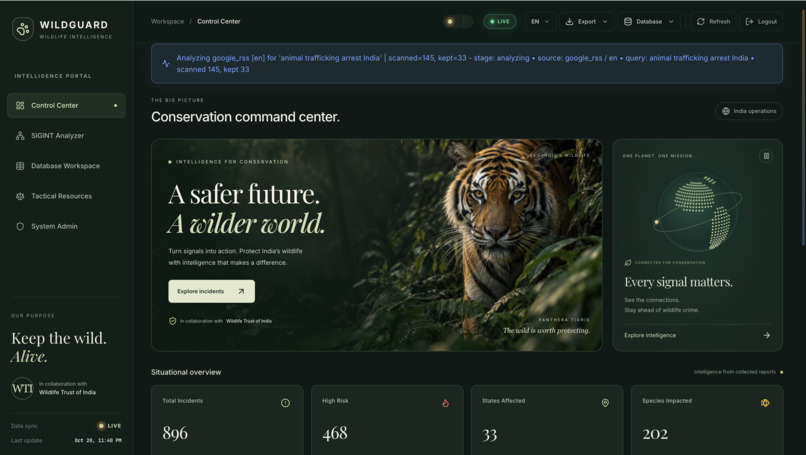Click the Data sync LIVE indicator
This screenshot has width=806, height=455.
109,426
